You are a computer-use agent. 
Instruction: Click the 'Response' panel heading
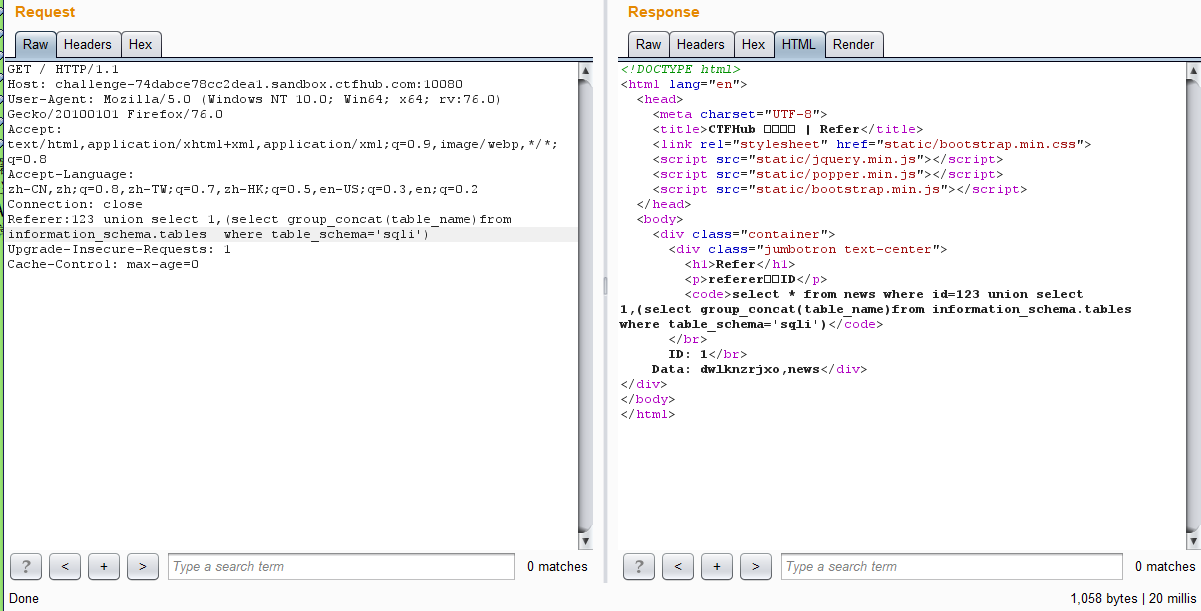click(663, 12)
